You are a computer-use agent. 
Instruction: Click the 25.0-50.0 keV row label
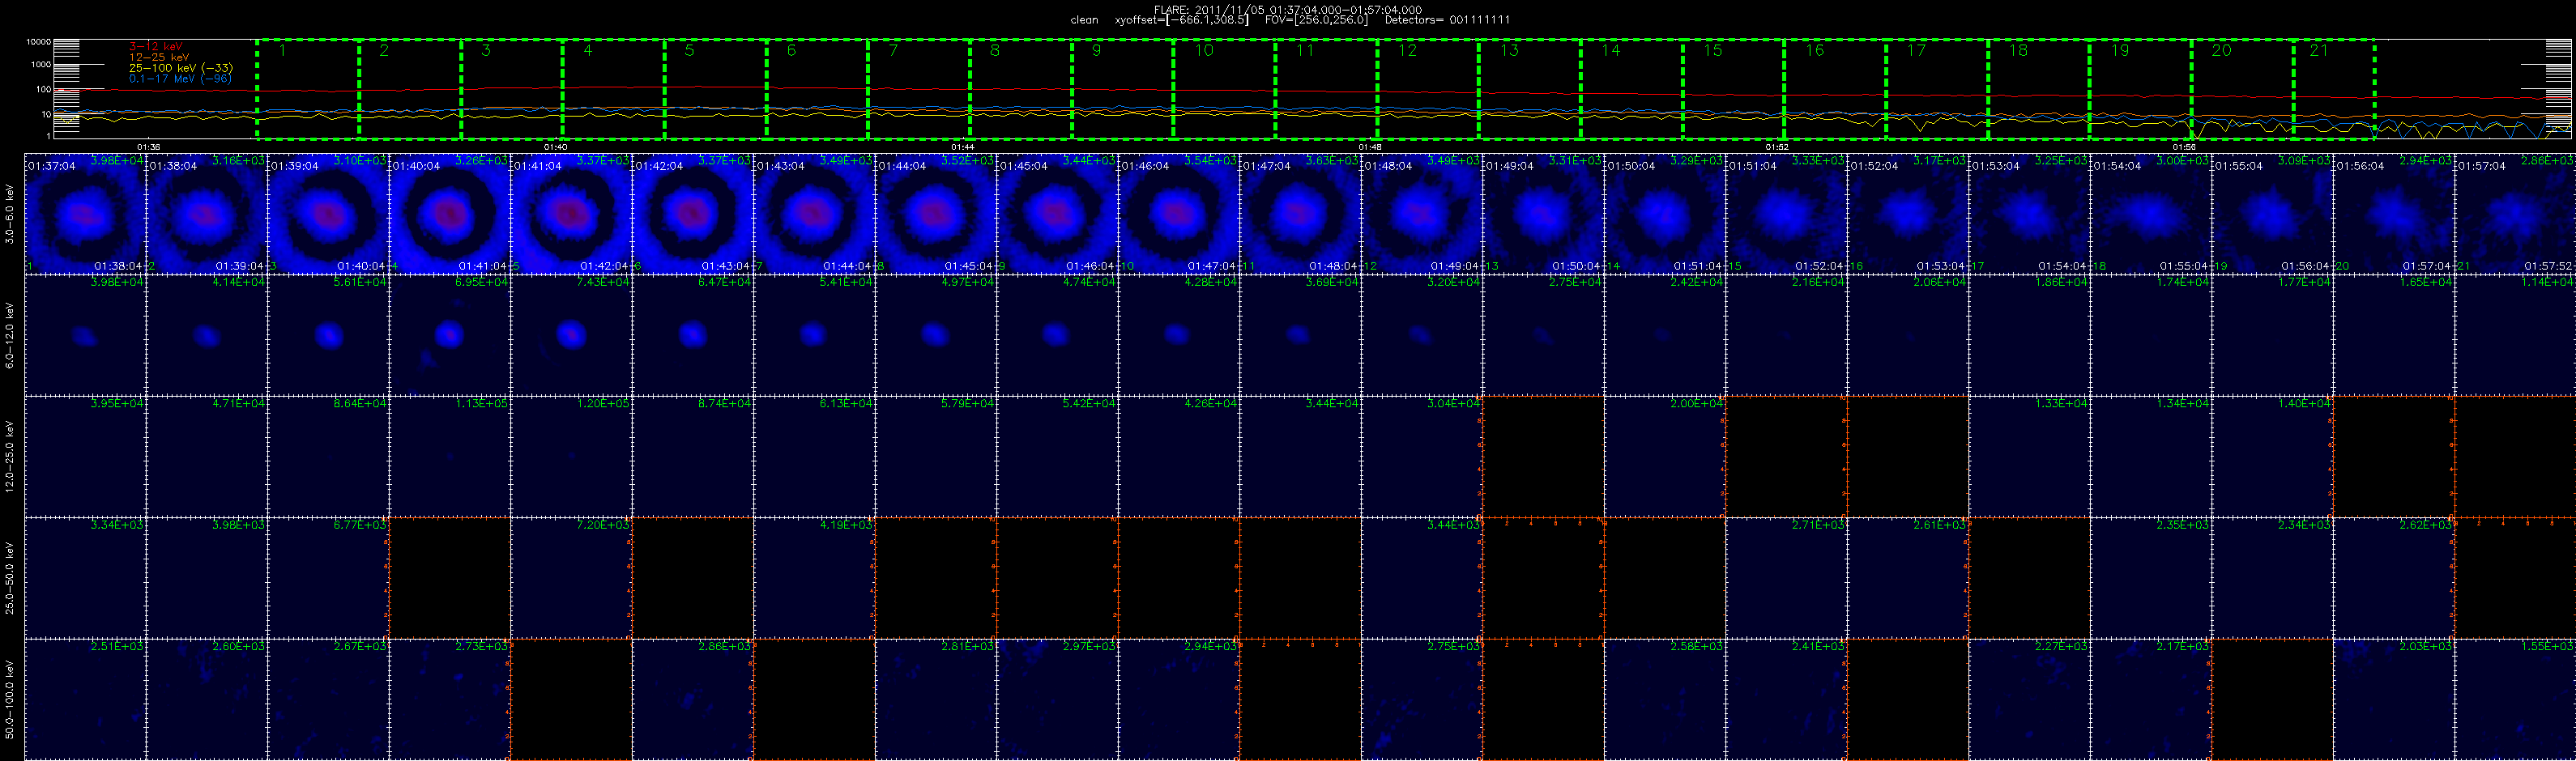coord(10,577)
